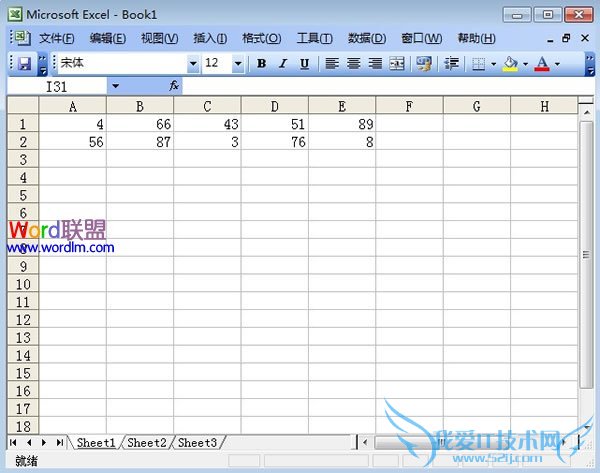Select cell with value 76
This screenshot has width=600, height=473.
pos(274,142)
